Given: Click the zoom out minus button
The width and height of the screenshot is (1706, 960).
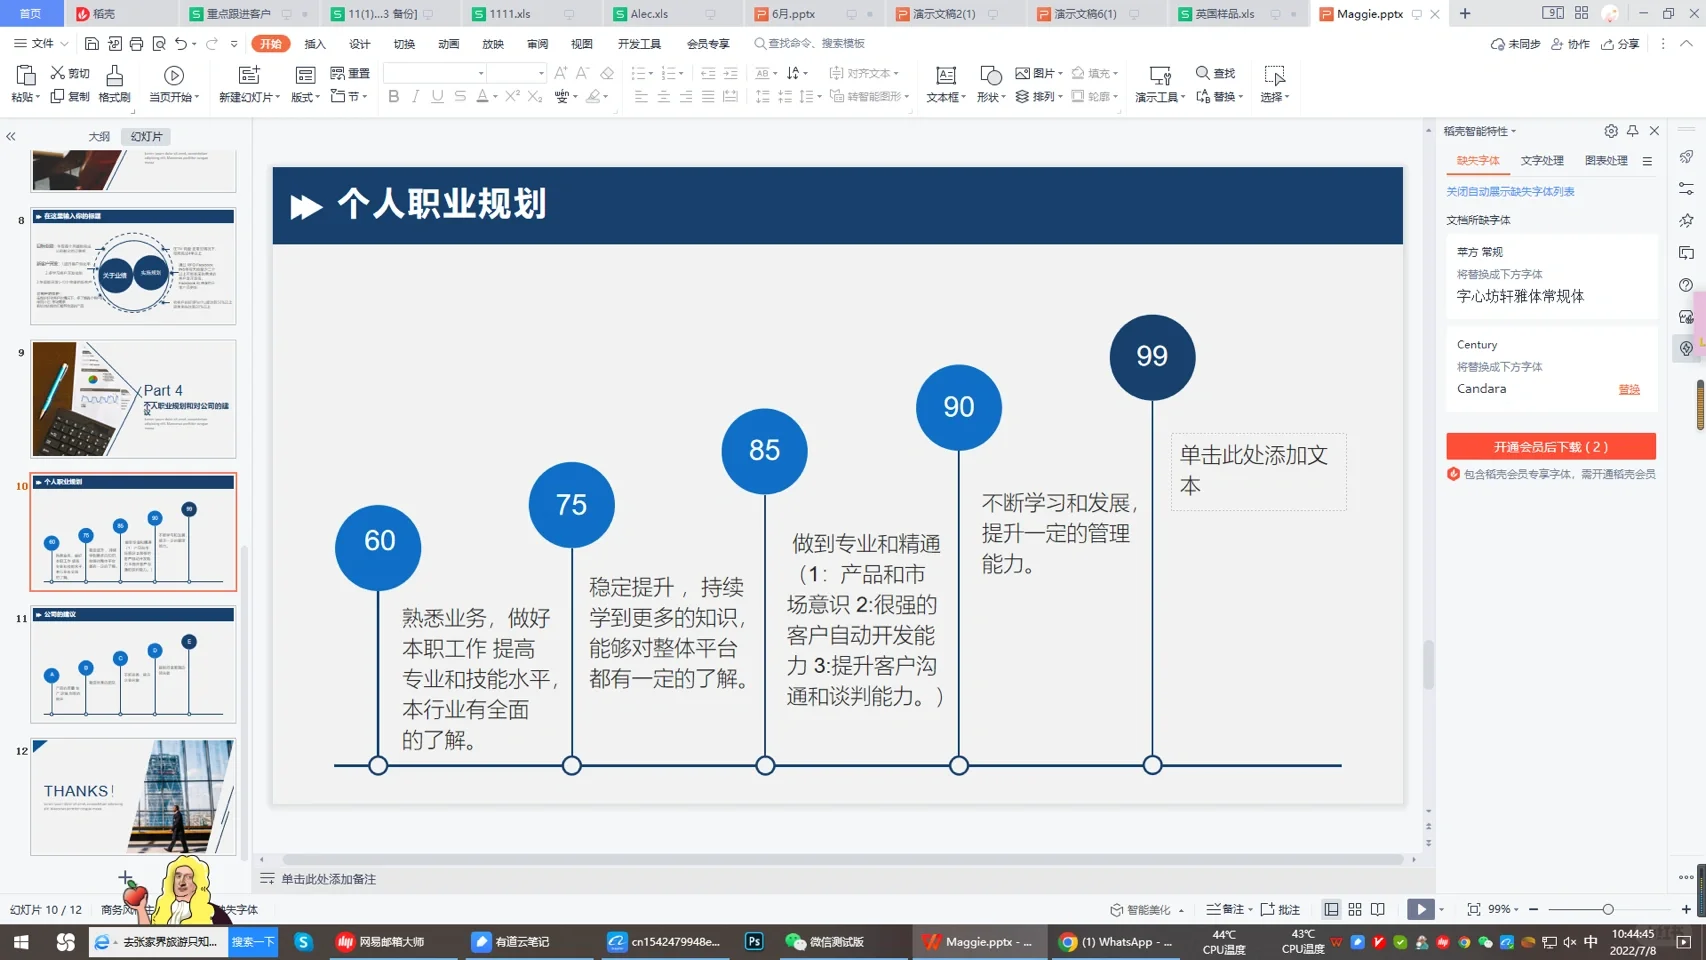Looking at the screenshot, I should [1534, 909].
